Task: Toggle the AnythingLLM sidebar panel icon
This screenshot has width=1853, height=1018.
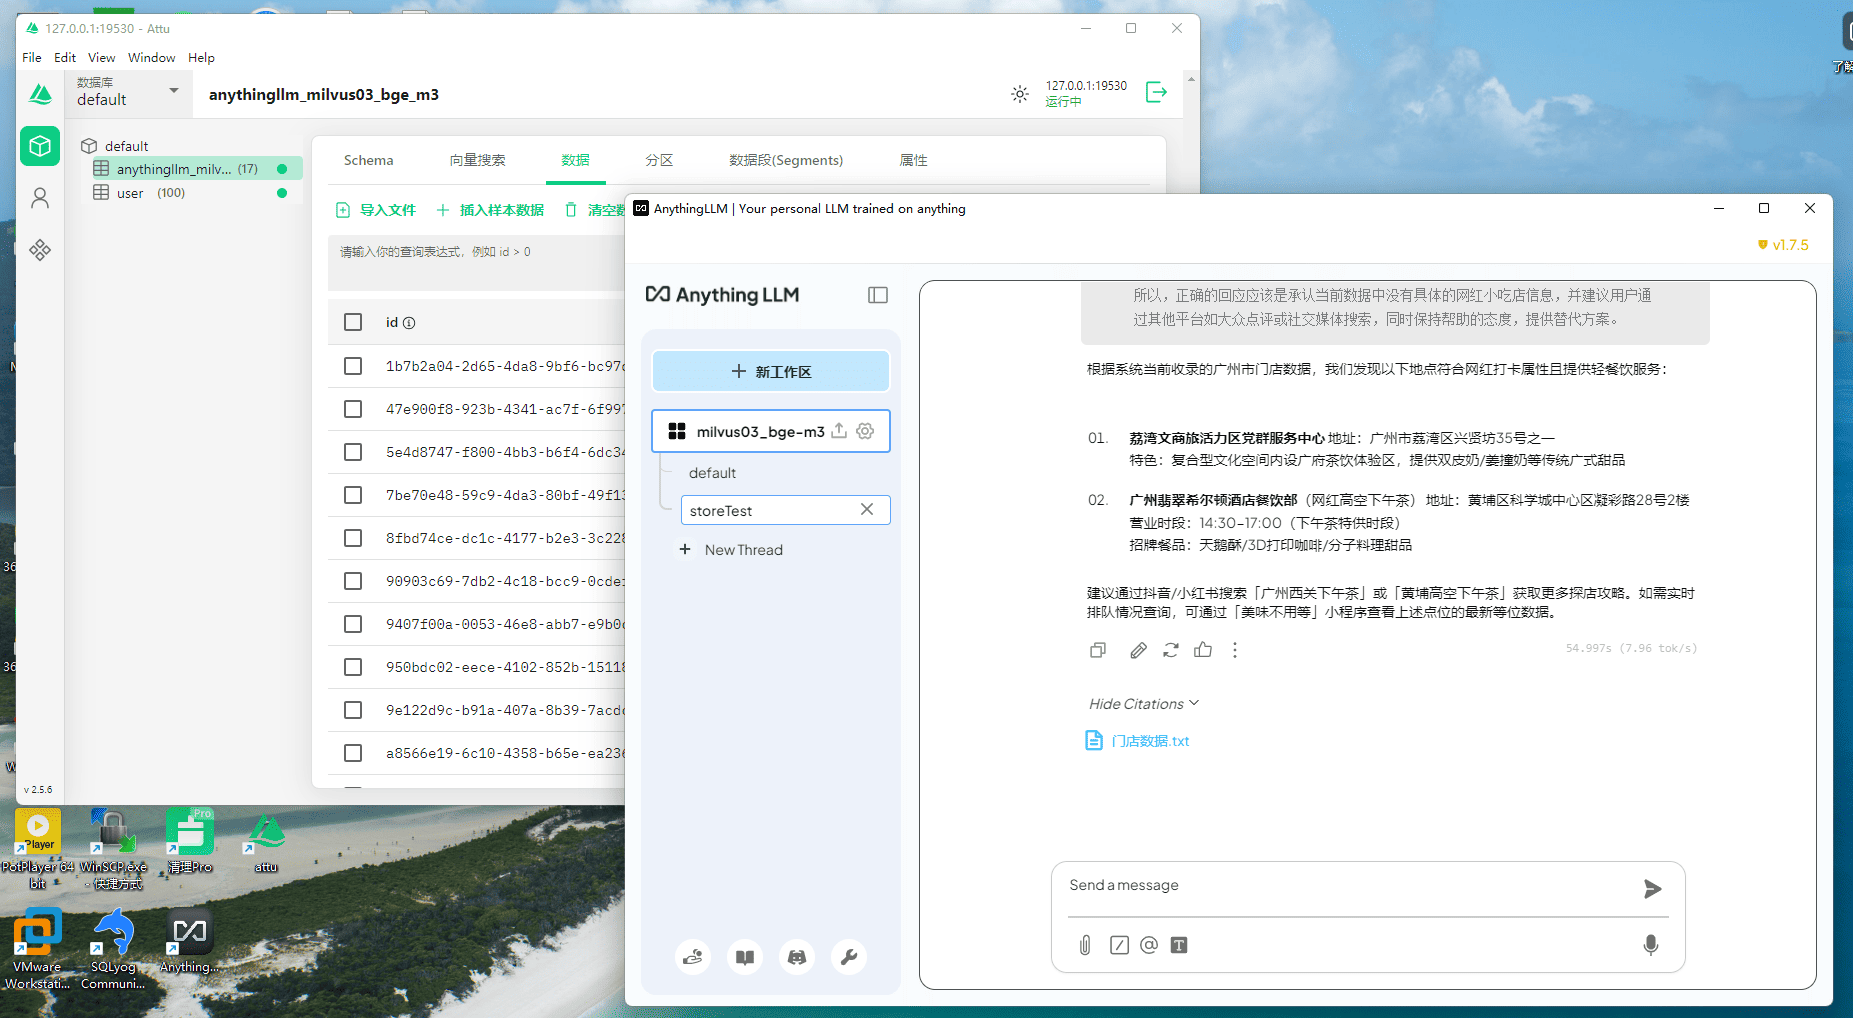Action: pos(877,295)
